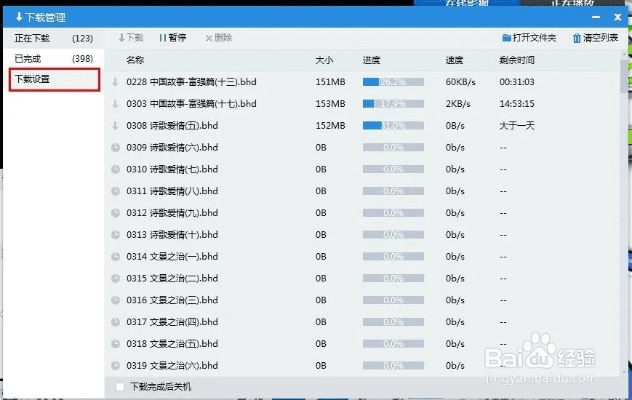Select file 0312 诗歌爱情(九).bhd
Screen dimensions: 632x400
click(x=172, y=212)
